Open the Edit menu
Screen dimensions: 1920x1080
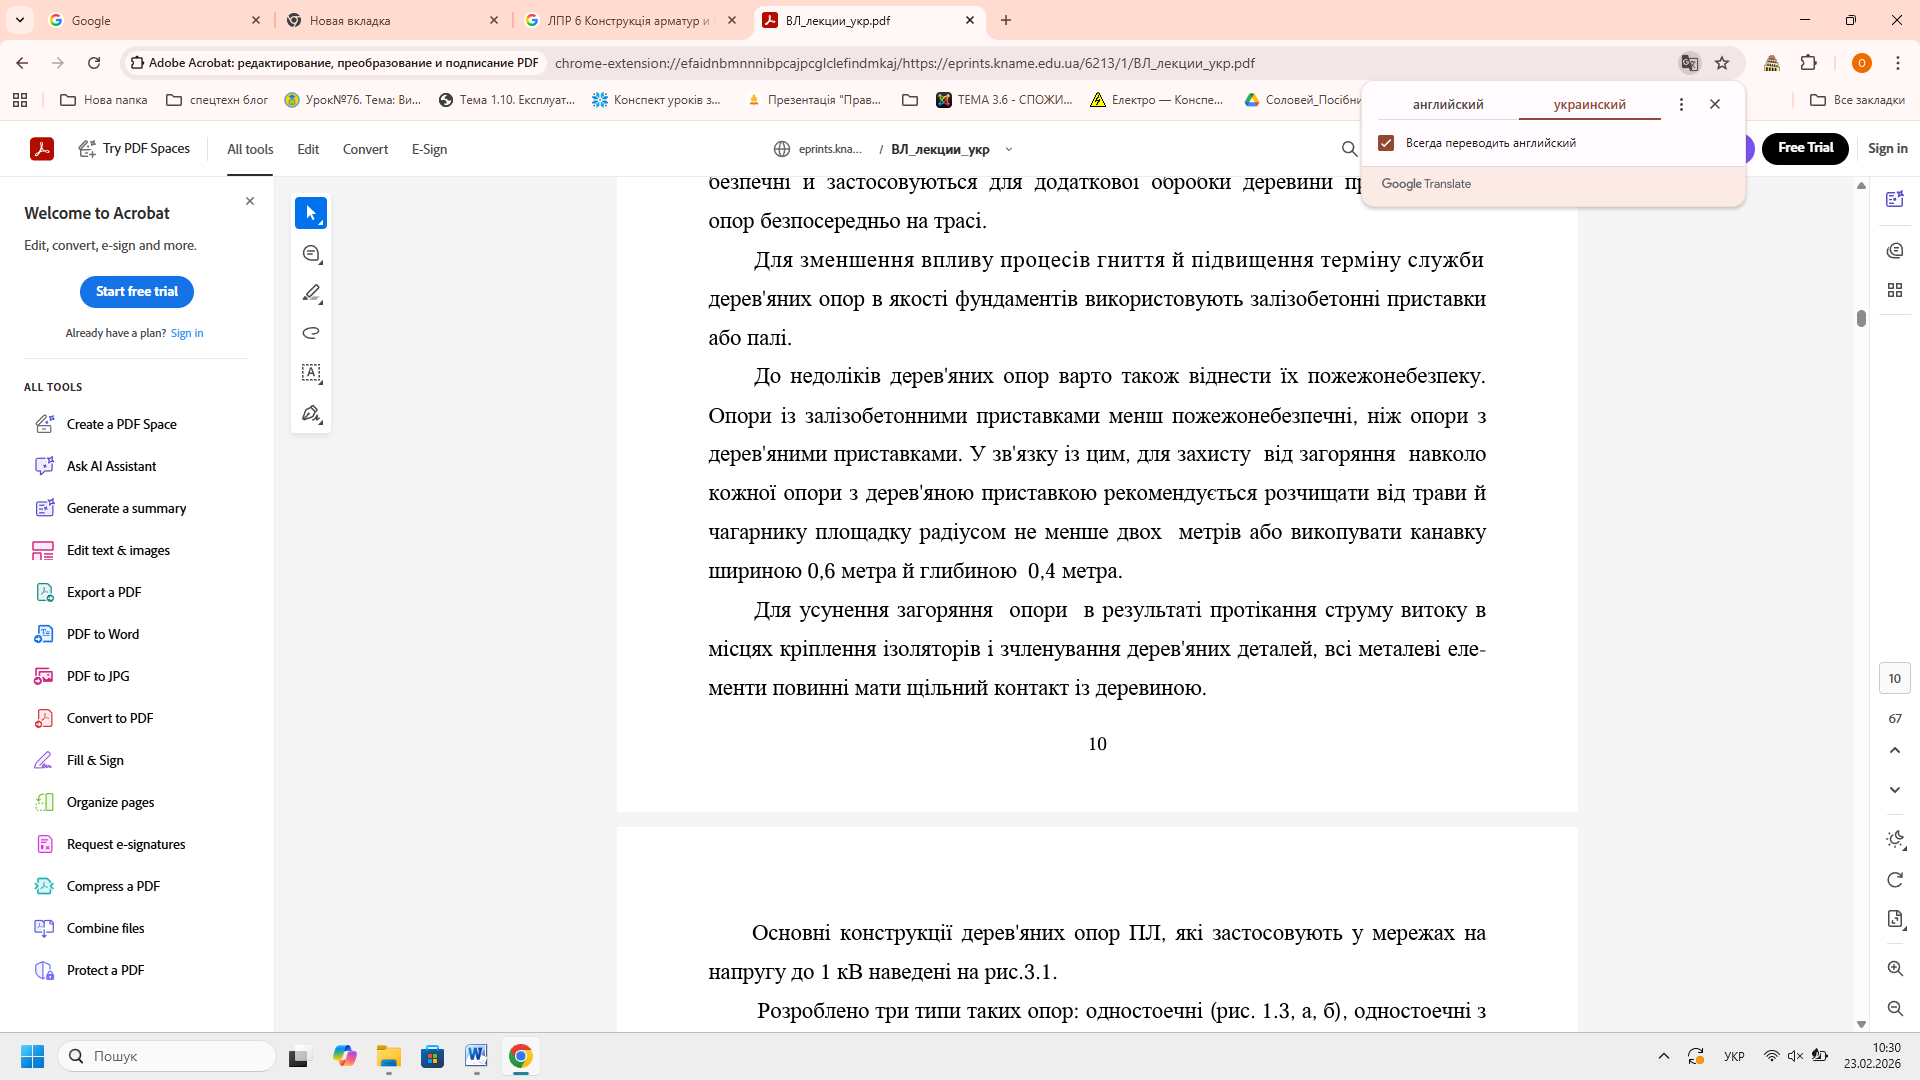pos(308,149)
